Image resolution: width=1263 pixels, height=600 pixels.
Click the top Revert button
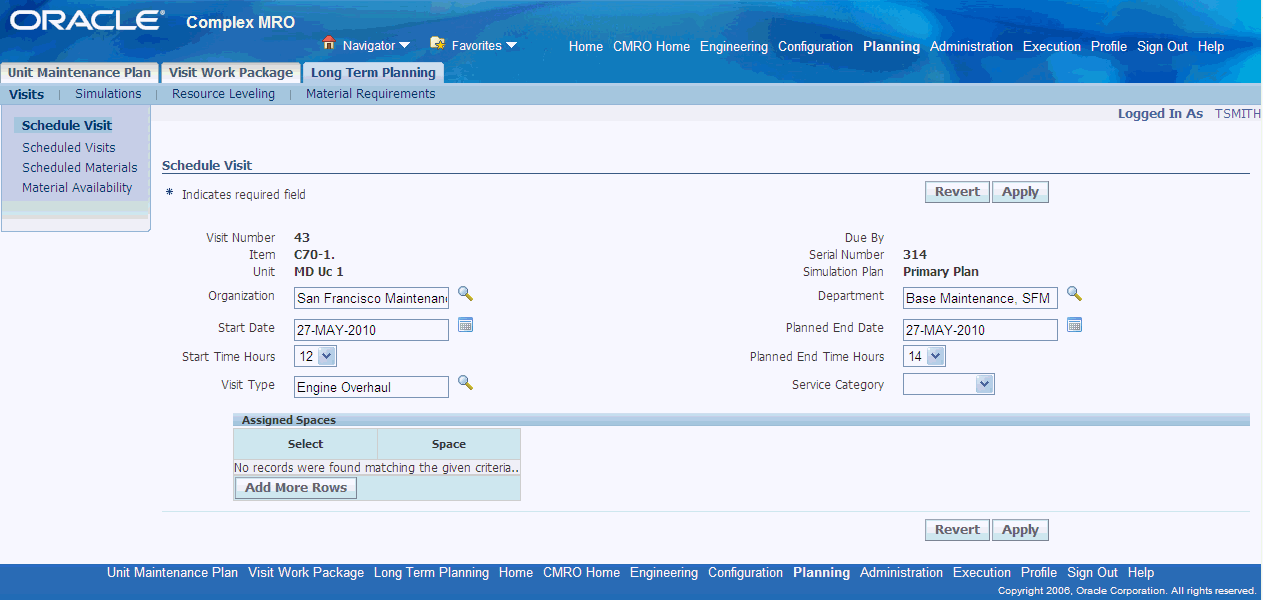[958, 192]
